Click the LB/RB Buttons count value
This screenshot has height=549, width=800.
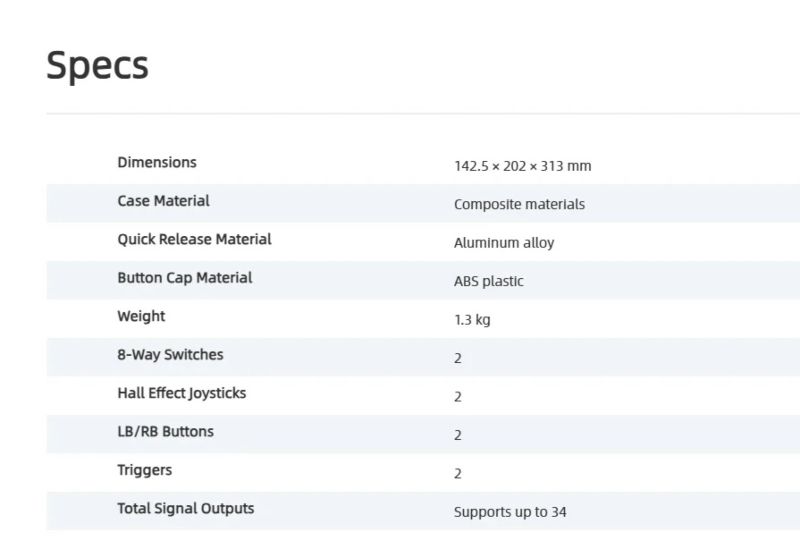(458, 435)
